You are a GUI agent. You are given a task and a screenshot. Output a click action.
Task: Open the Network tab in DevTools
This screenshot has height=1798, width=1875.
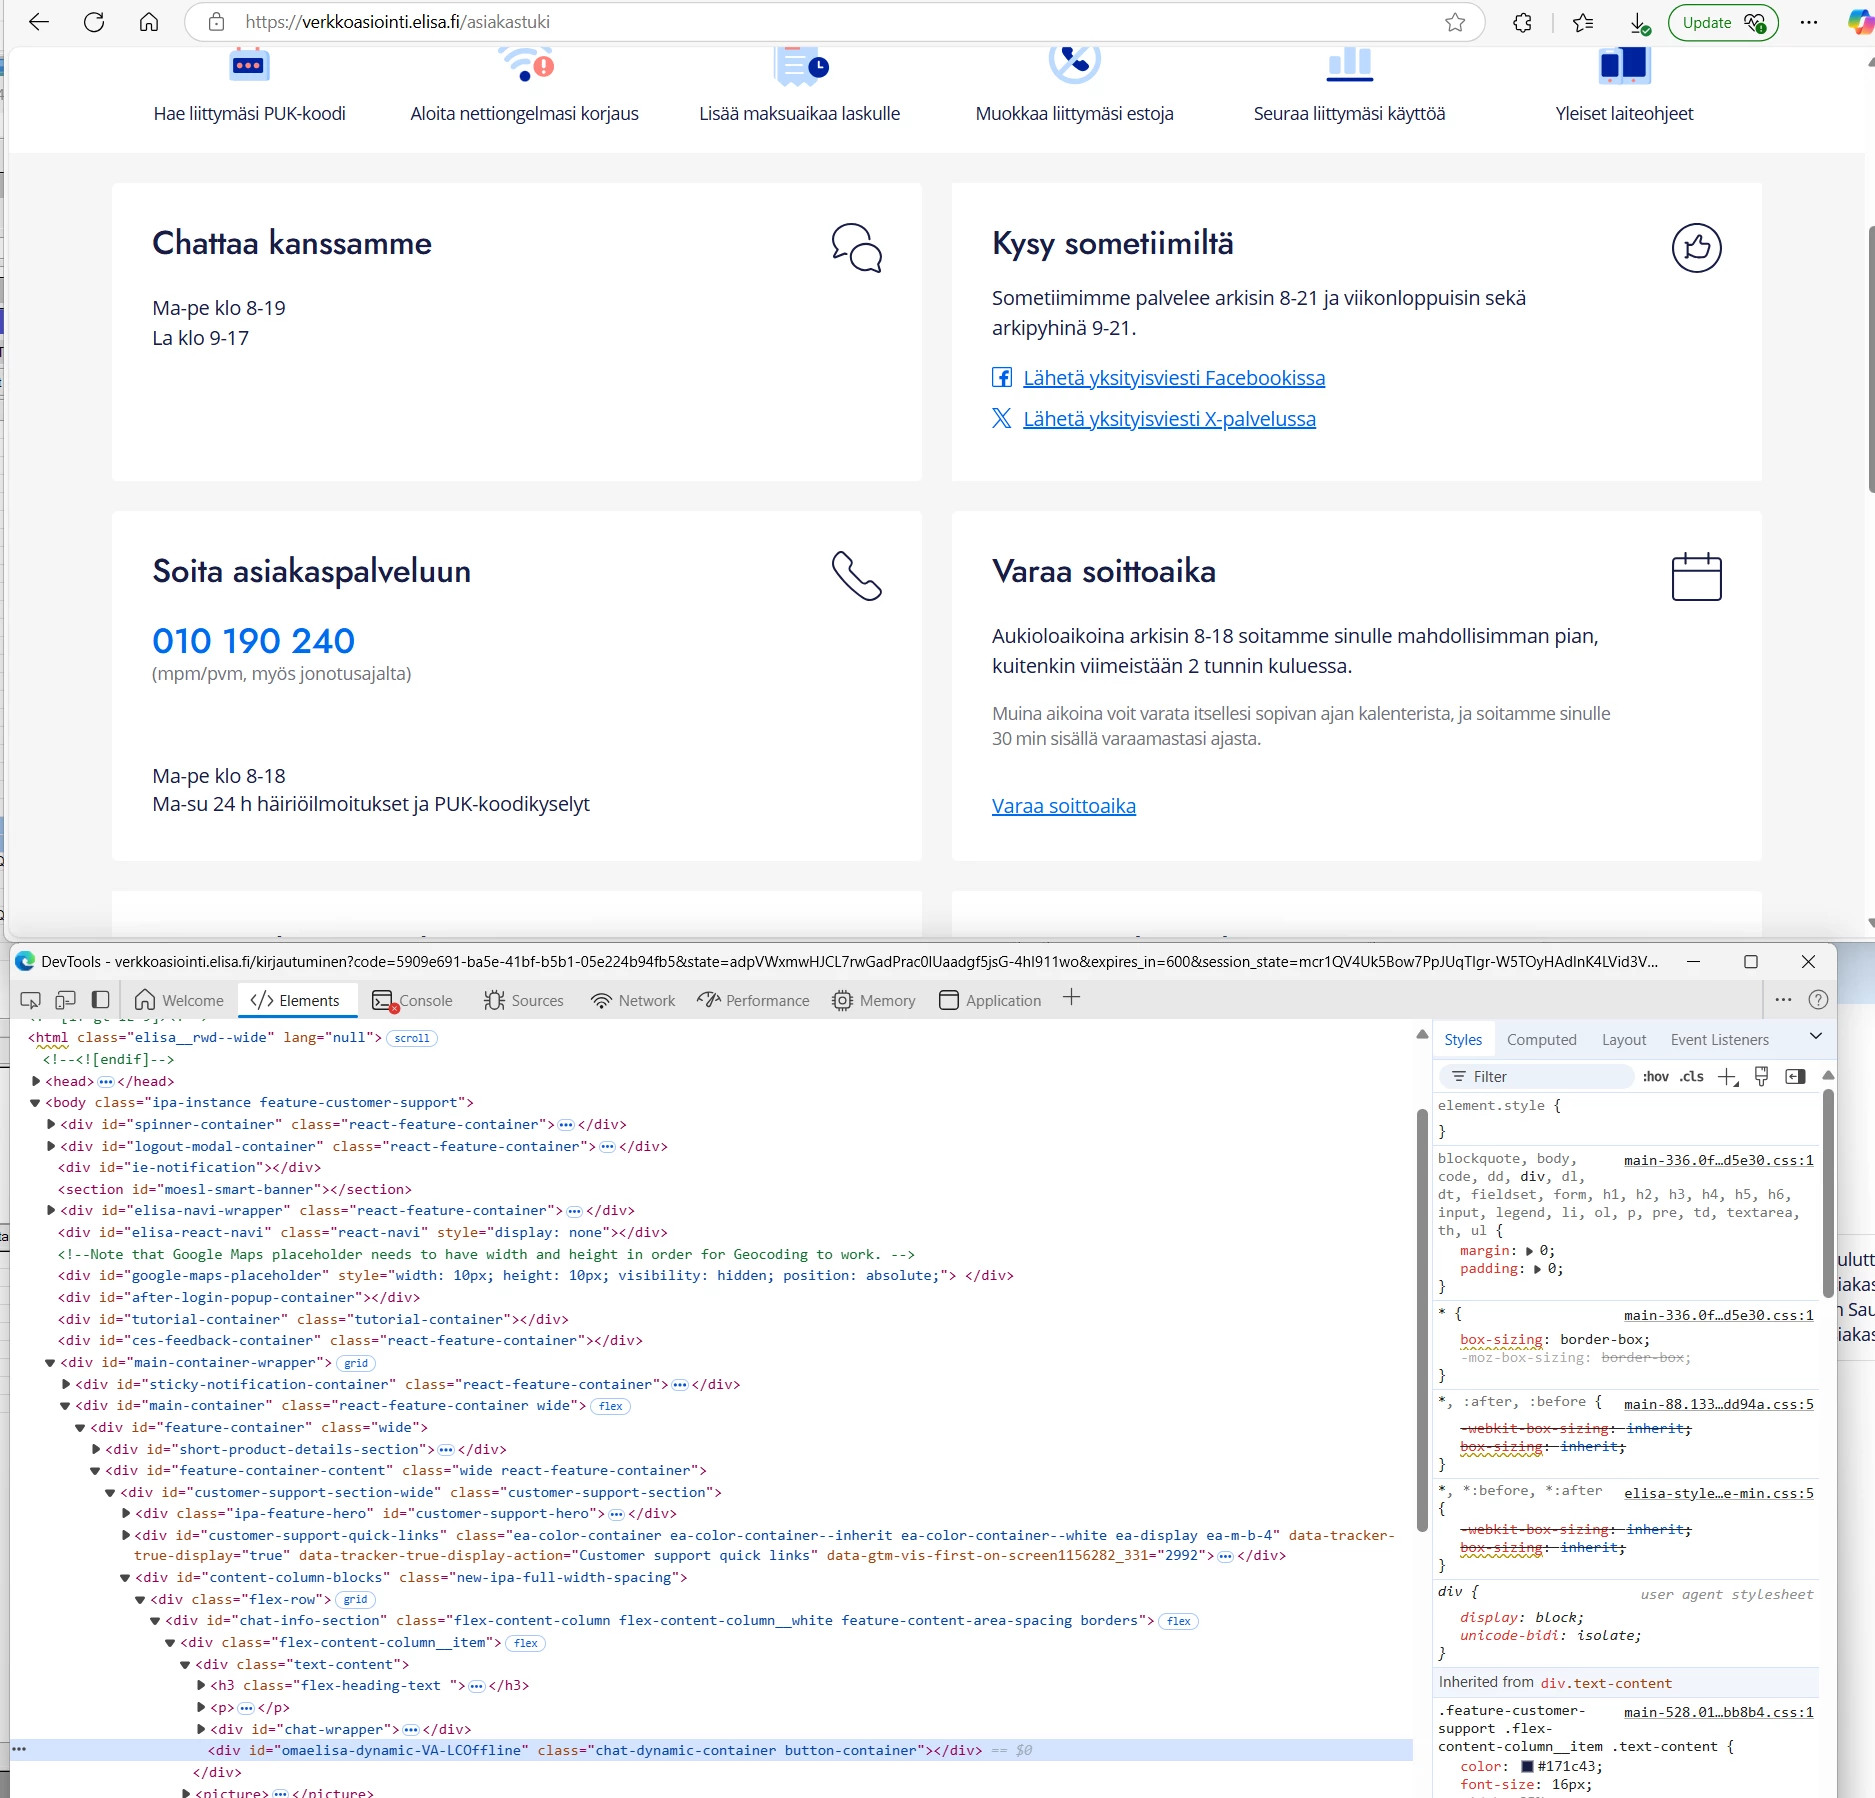[x=633, y=1000]
